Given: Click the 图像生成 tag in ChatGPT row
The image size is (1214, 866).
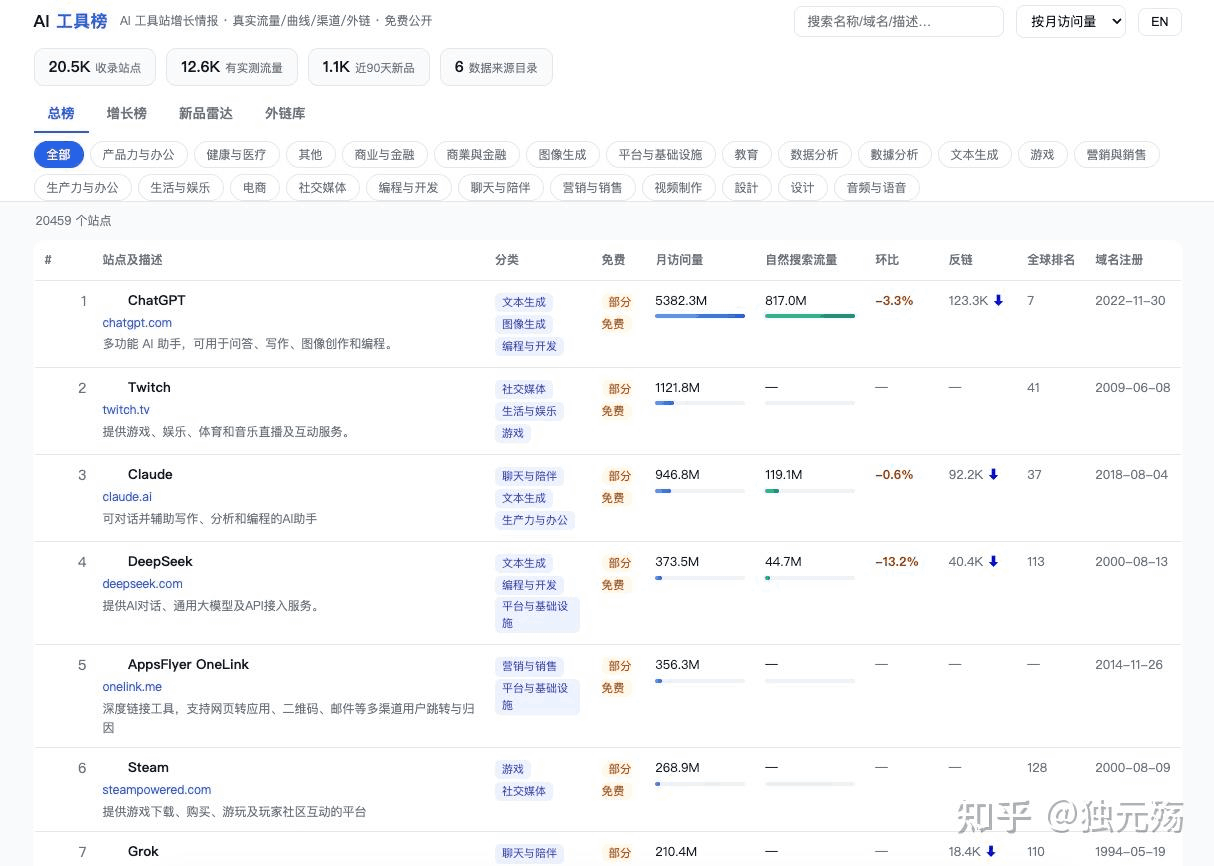Looking at the screenshot, I should click(524, 324).
